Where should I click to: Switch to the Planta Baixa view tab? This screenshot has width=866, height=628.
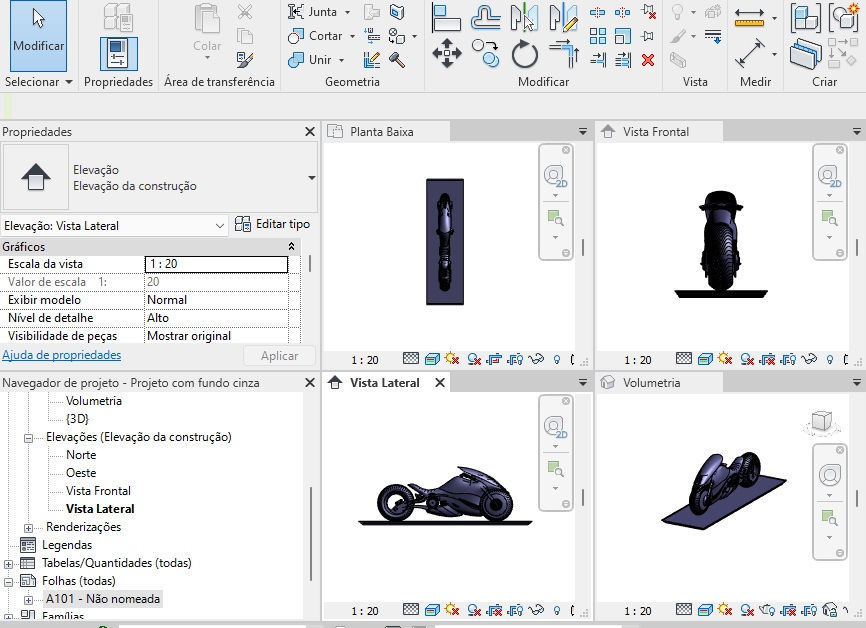[387, 131]
